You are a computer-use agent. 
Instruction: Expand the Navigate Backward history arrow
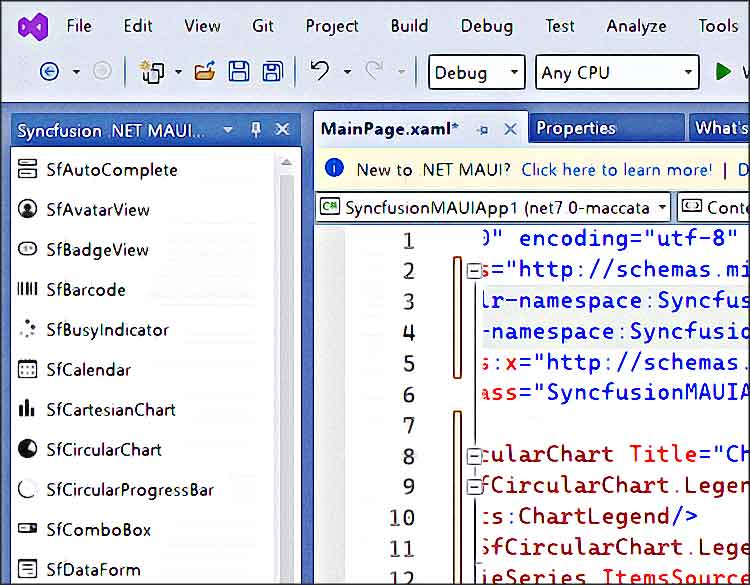click(76, 72)
